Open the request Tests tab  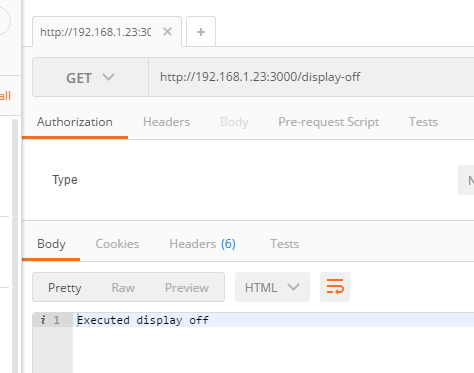coord(423,122)
